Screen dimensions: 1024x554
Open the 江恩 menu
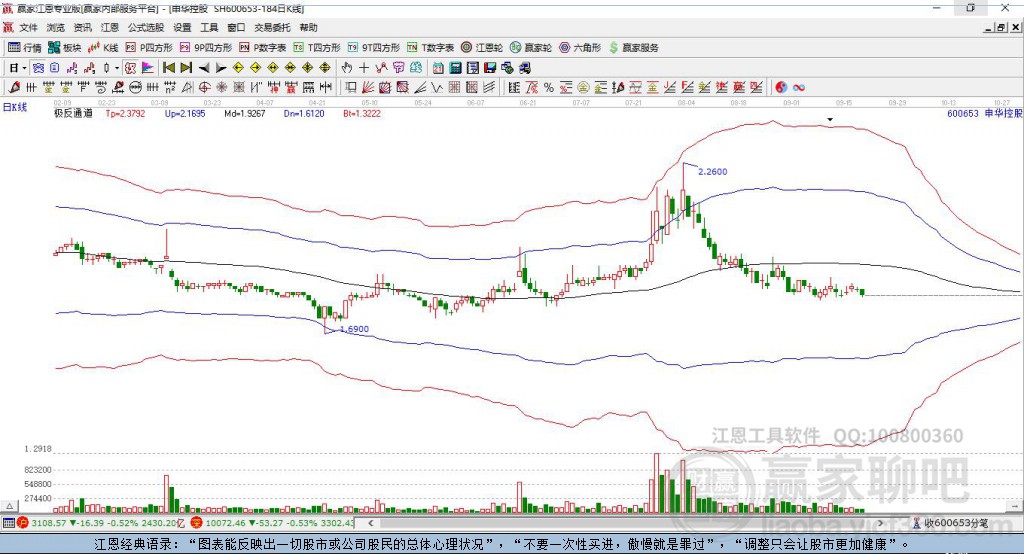(110, 27)
